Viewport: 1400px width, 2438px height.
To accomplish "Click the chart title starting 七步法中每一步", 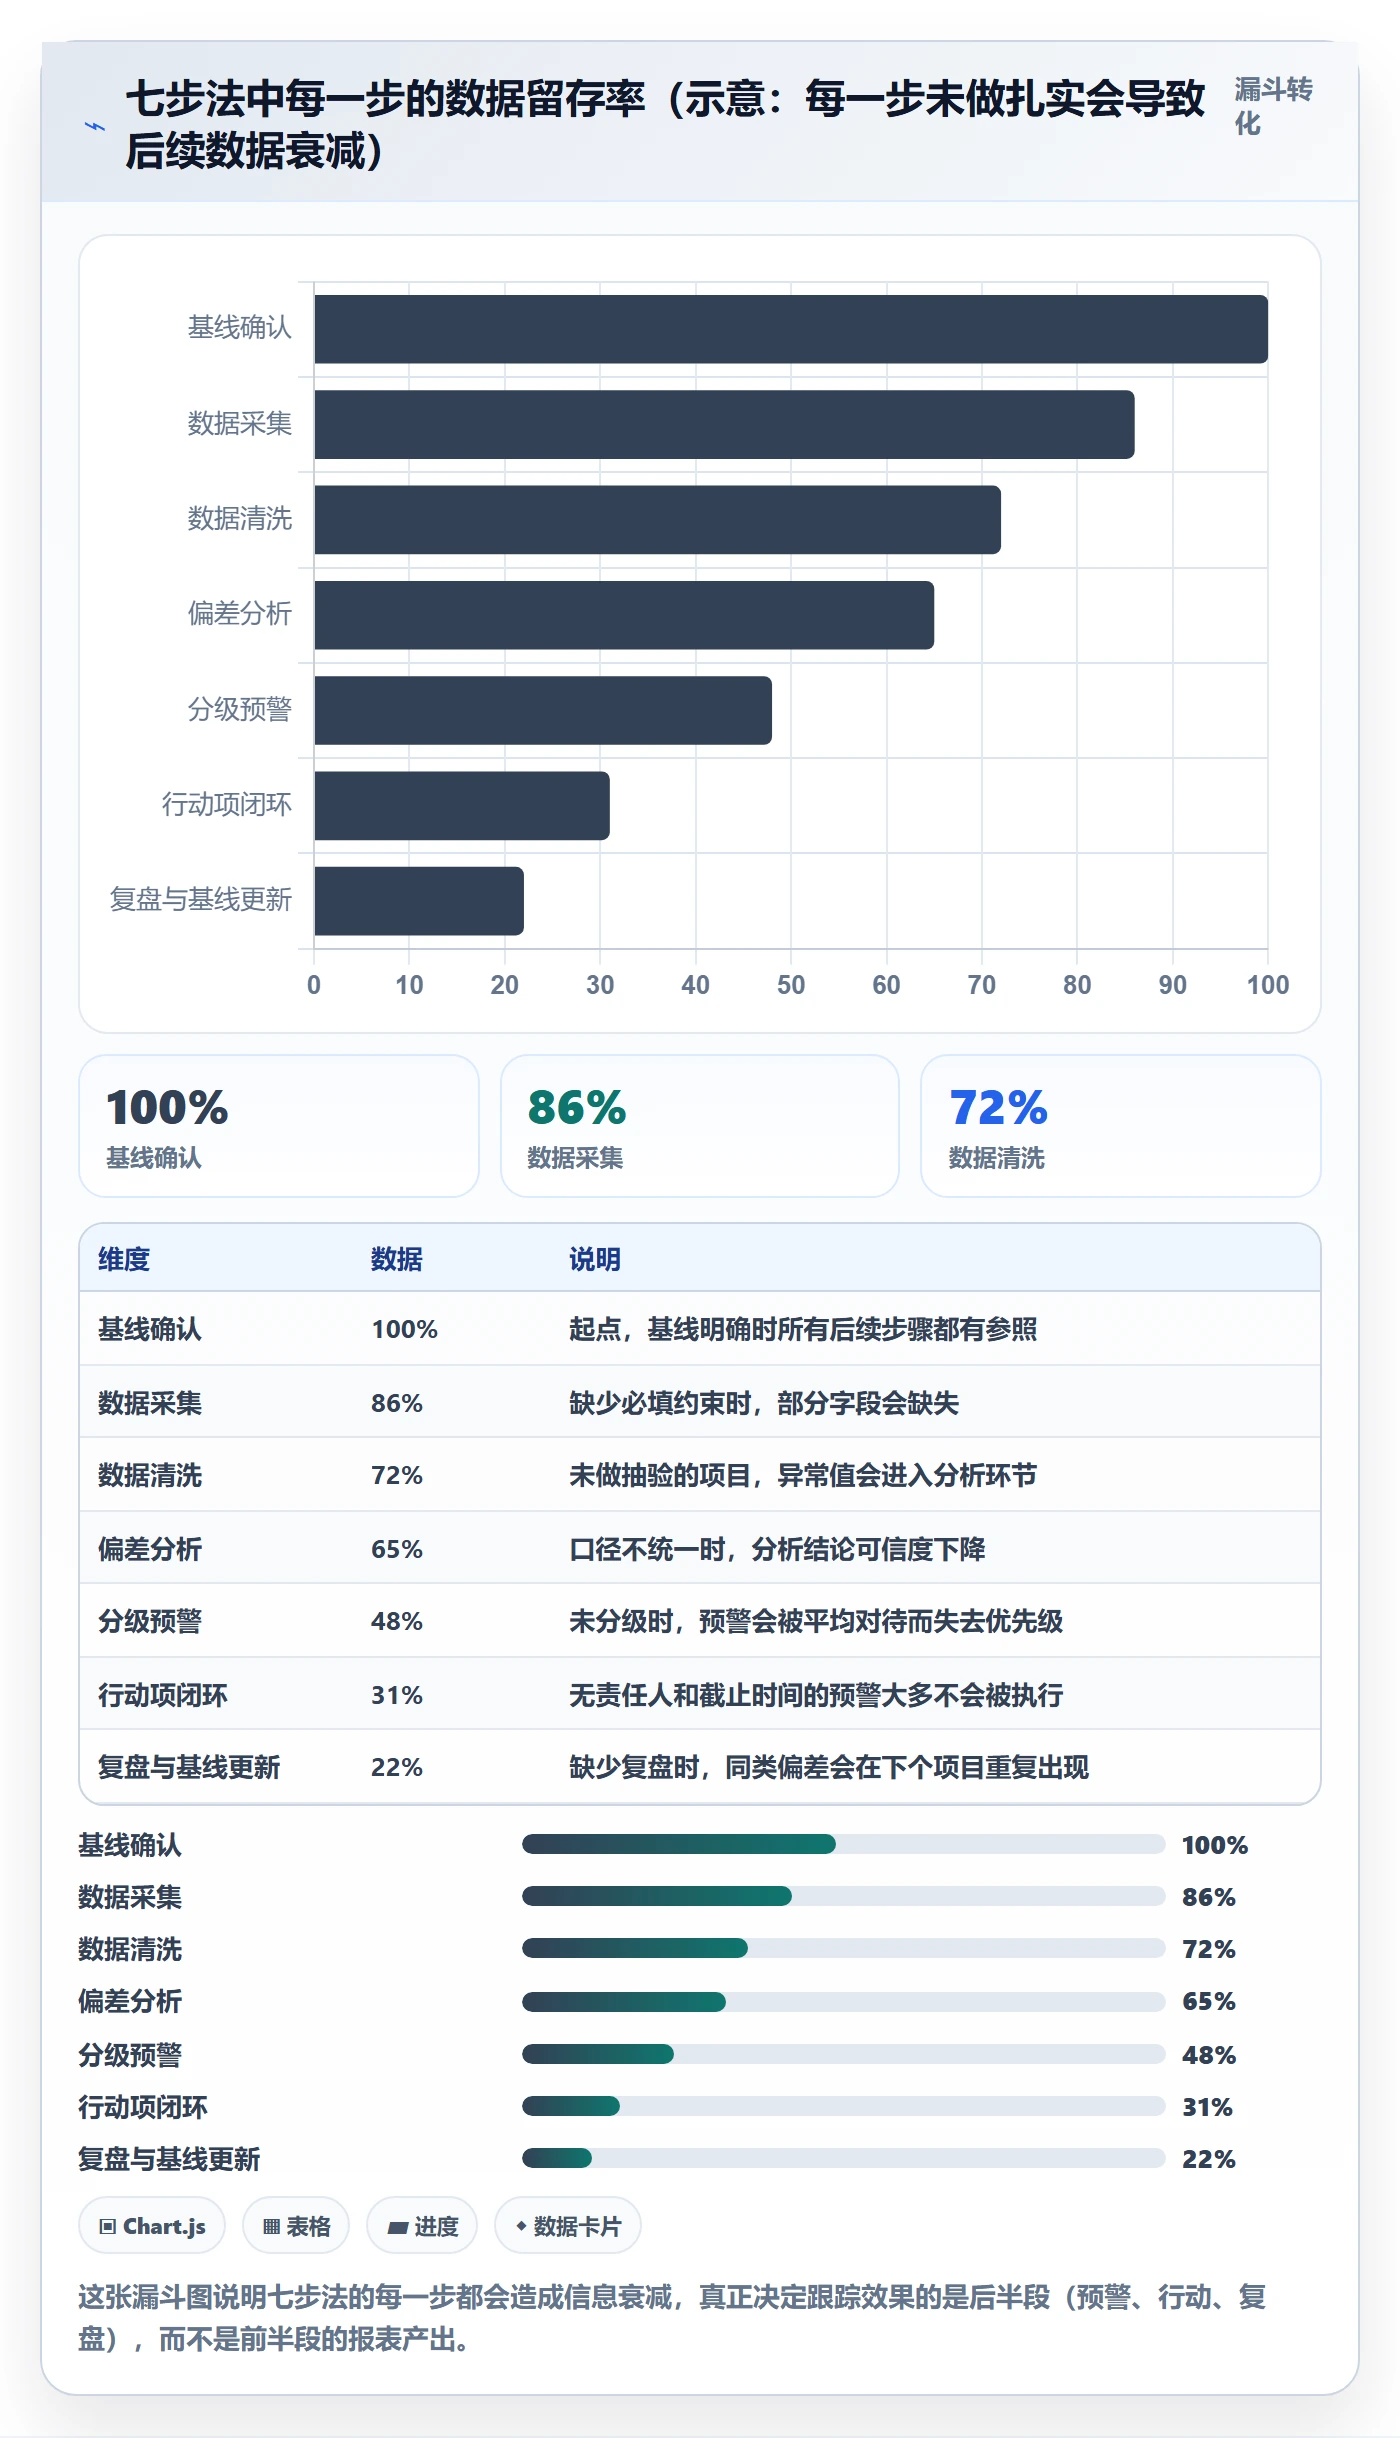I will point(666,125).
